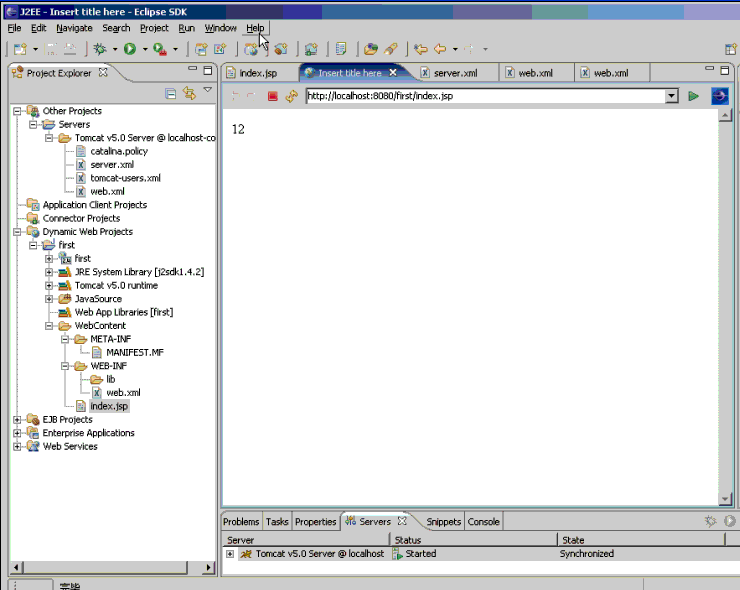
Task: Open the URL history dropdown arrow
Action: pos(671,96)
